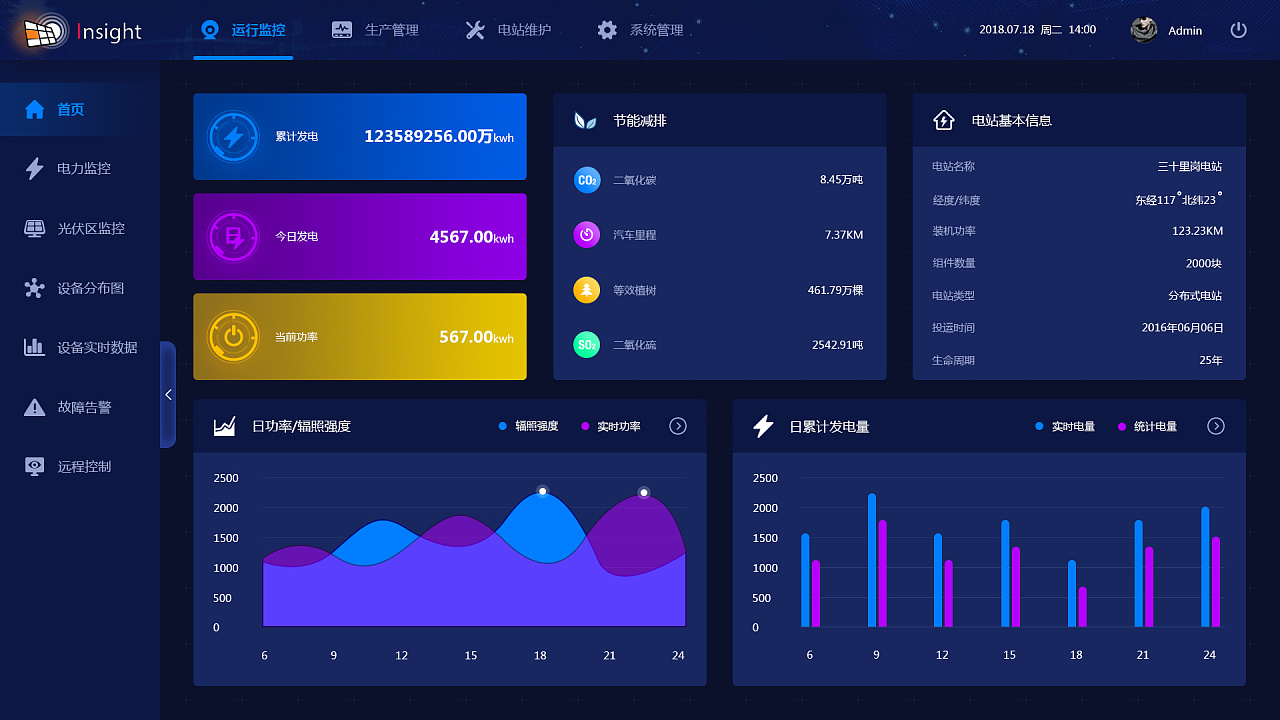Image resolution: width=1280 pixels, height=720 pixels.
Task: Click the blue bar at hour 9
Action: (872, 560)
